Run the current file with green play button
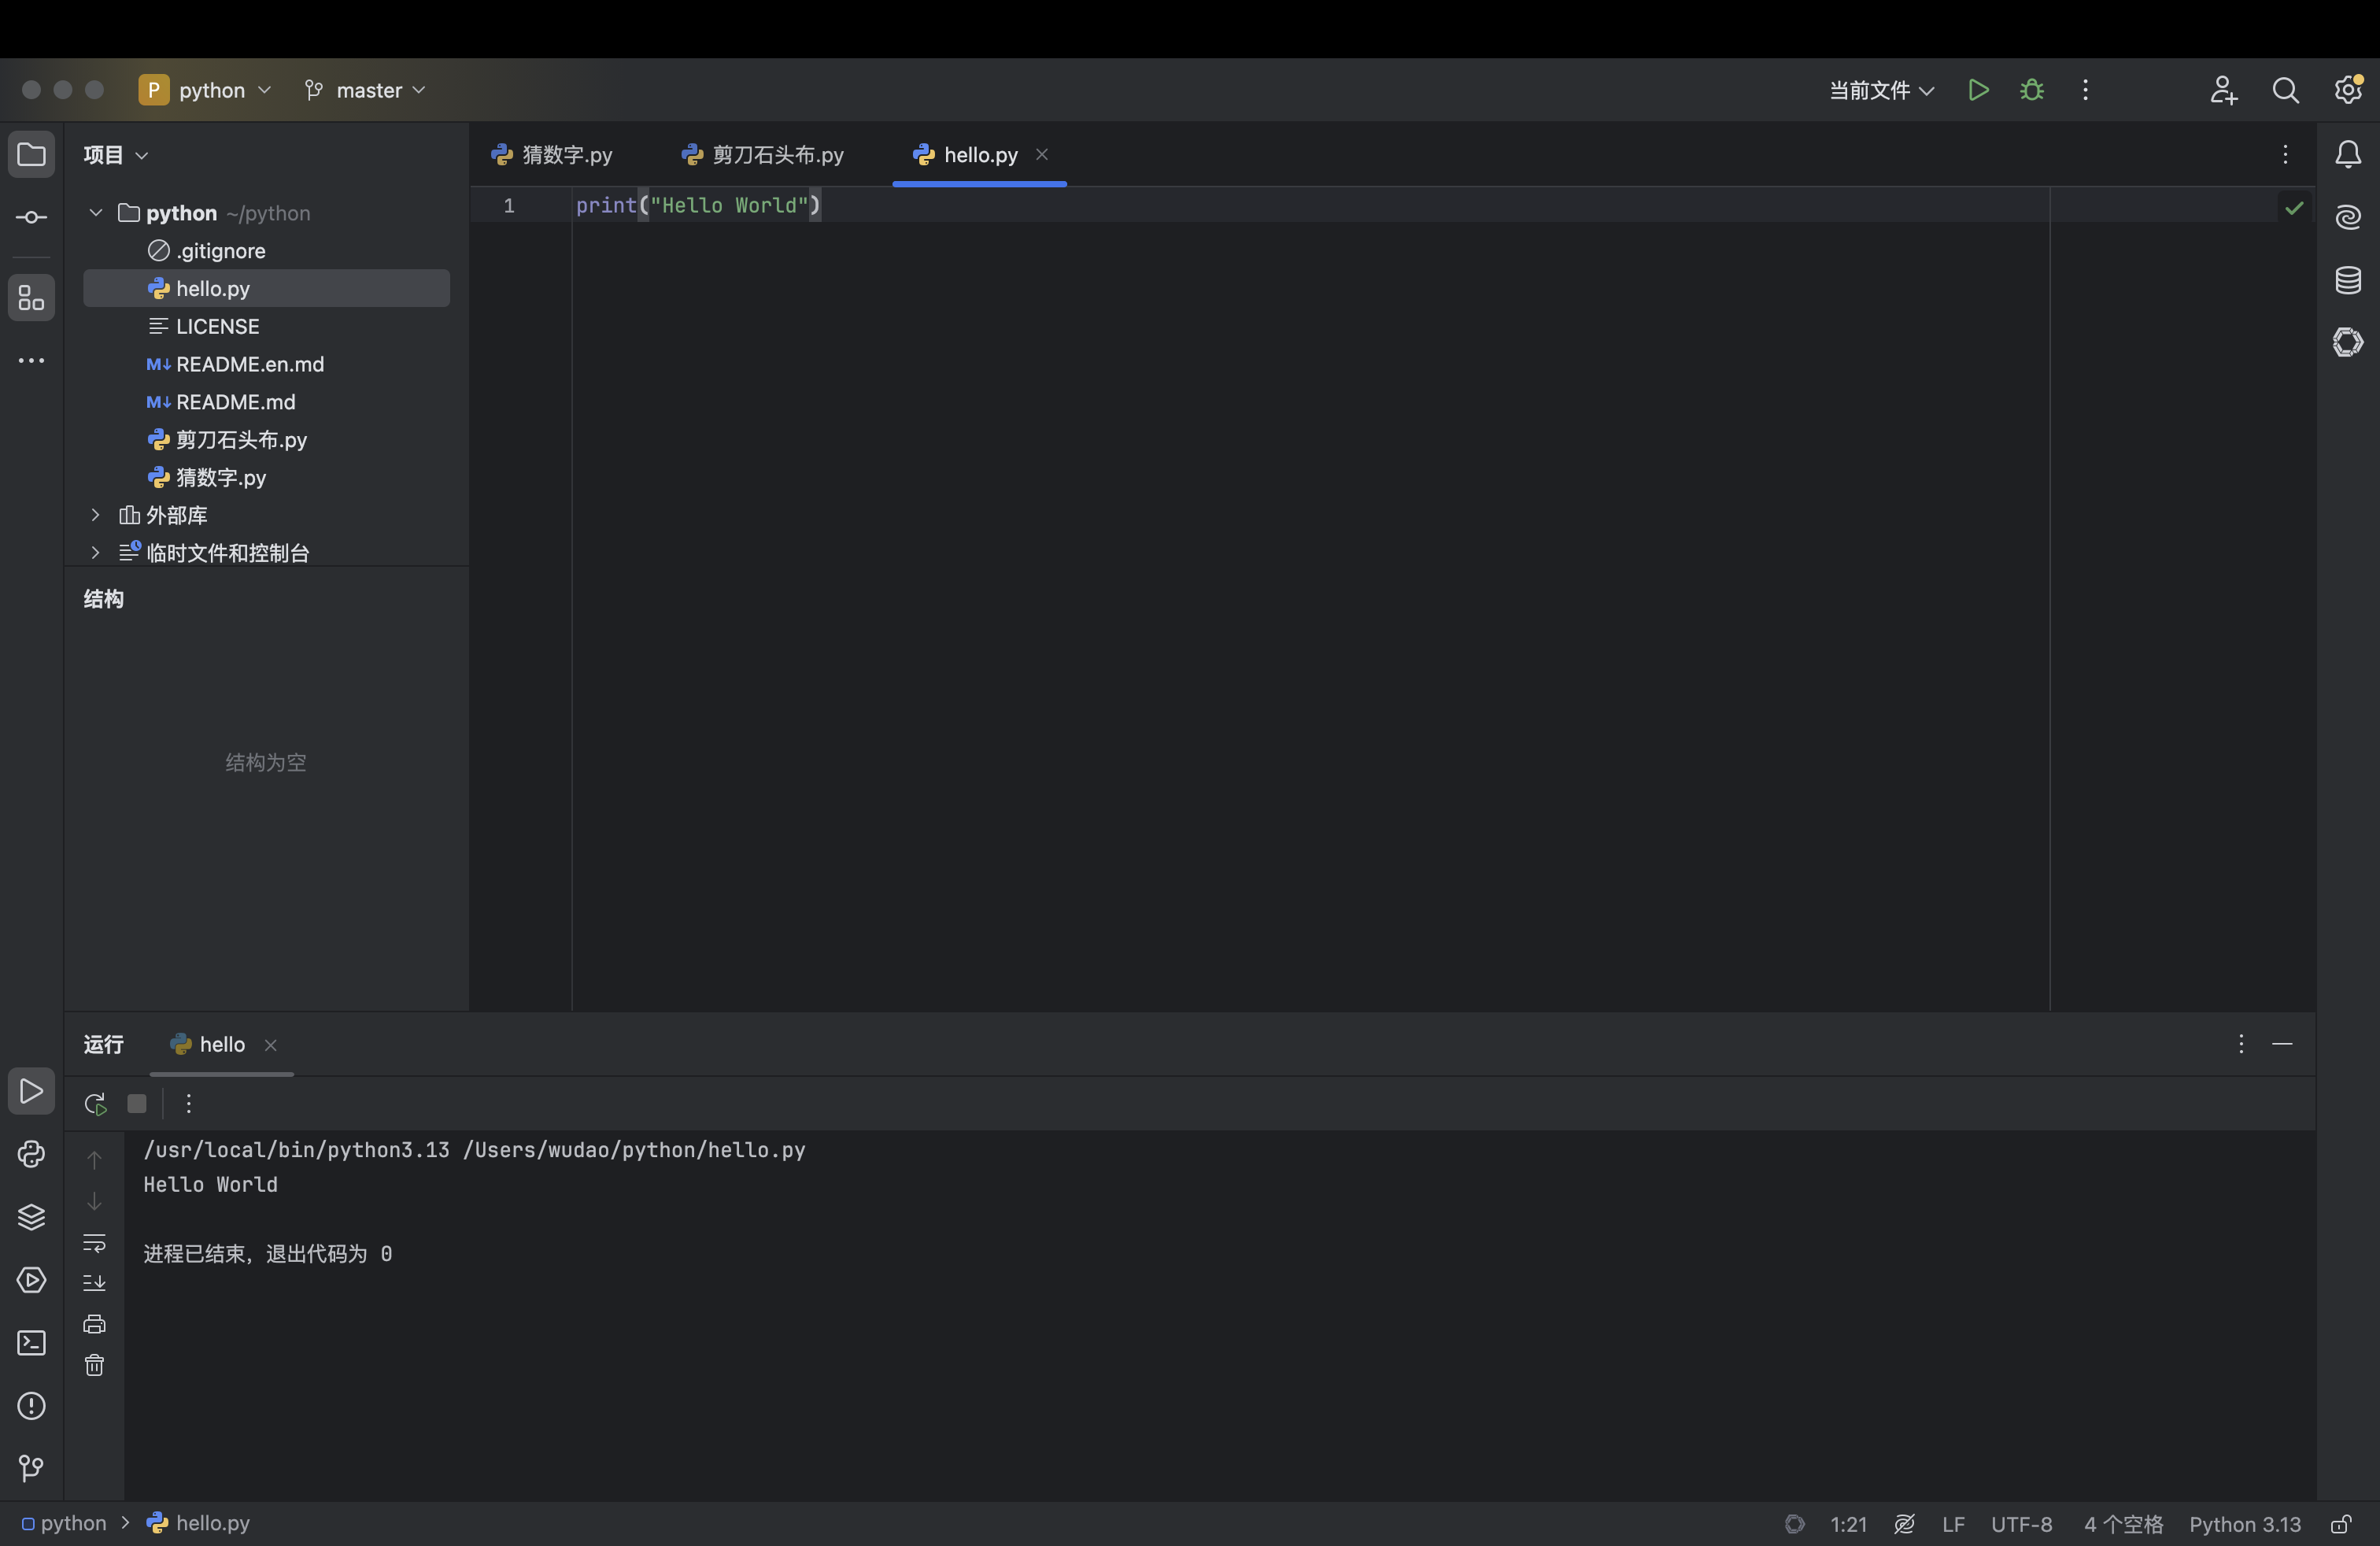Screen dimensions: 2380x1546 tap(1977, 90)
